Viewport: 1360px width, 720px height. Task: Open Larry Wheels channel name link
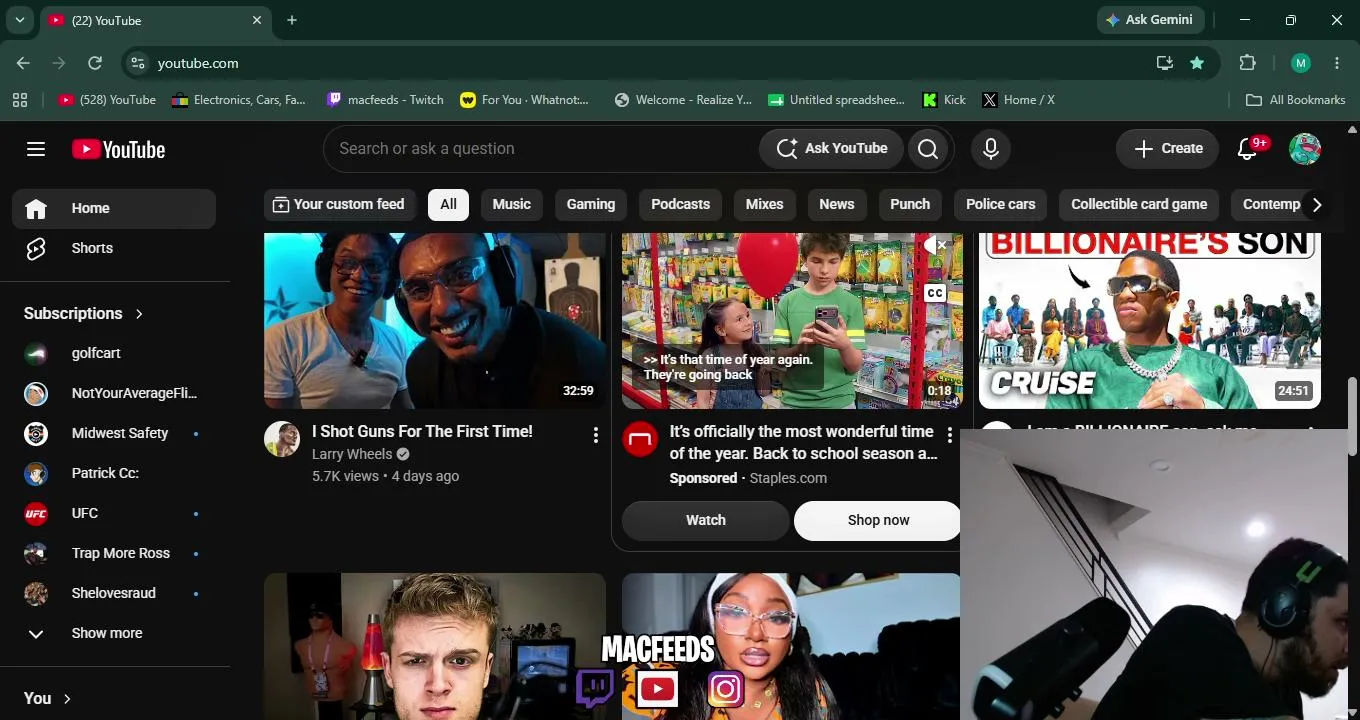click(x=352, y=454)
